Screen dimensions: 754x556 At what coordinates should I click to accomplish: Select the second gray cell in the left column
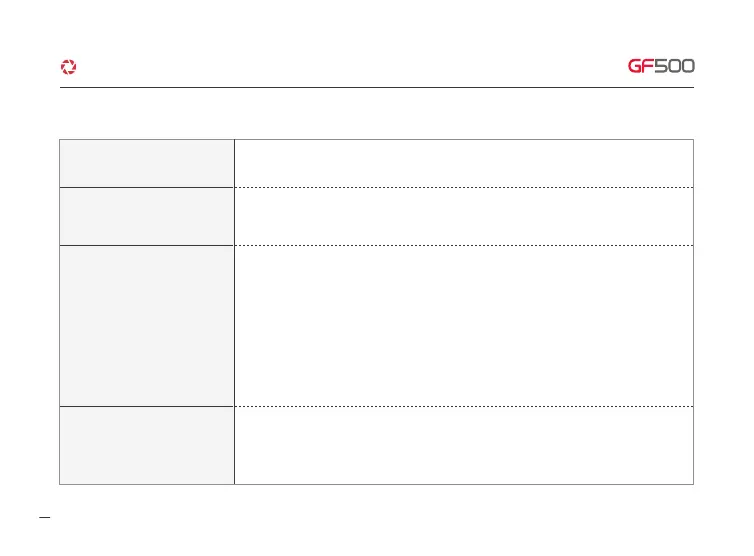point(147,216)
